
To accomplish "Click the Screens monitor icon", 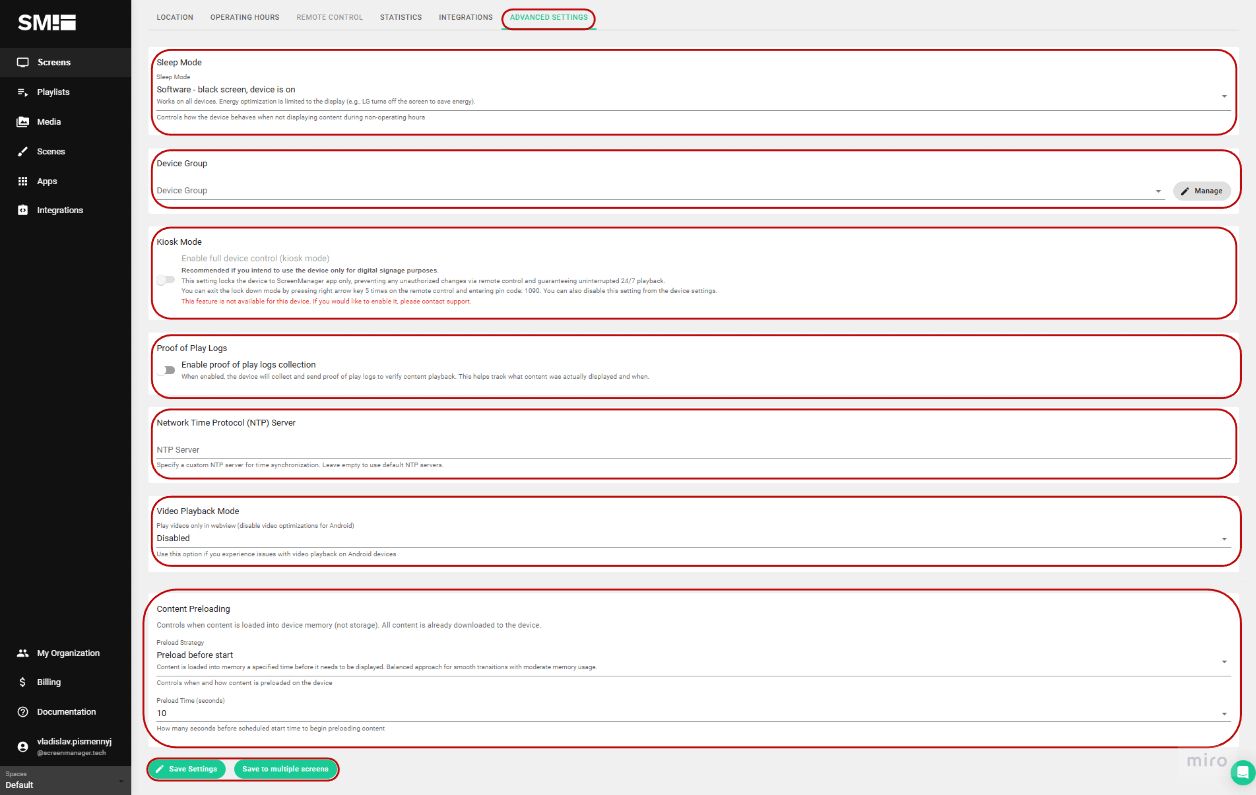I will click(x=22, y=62).
